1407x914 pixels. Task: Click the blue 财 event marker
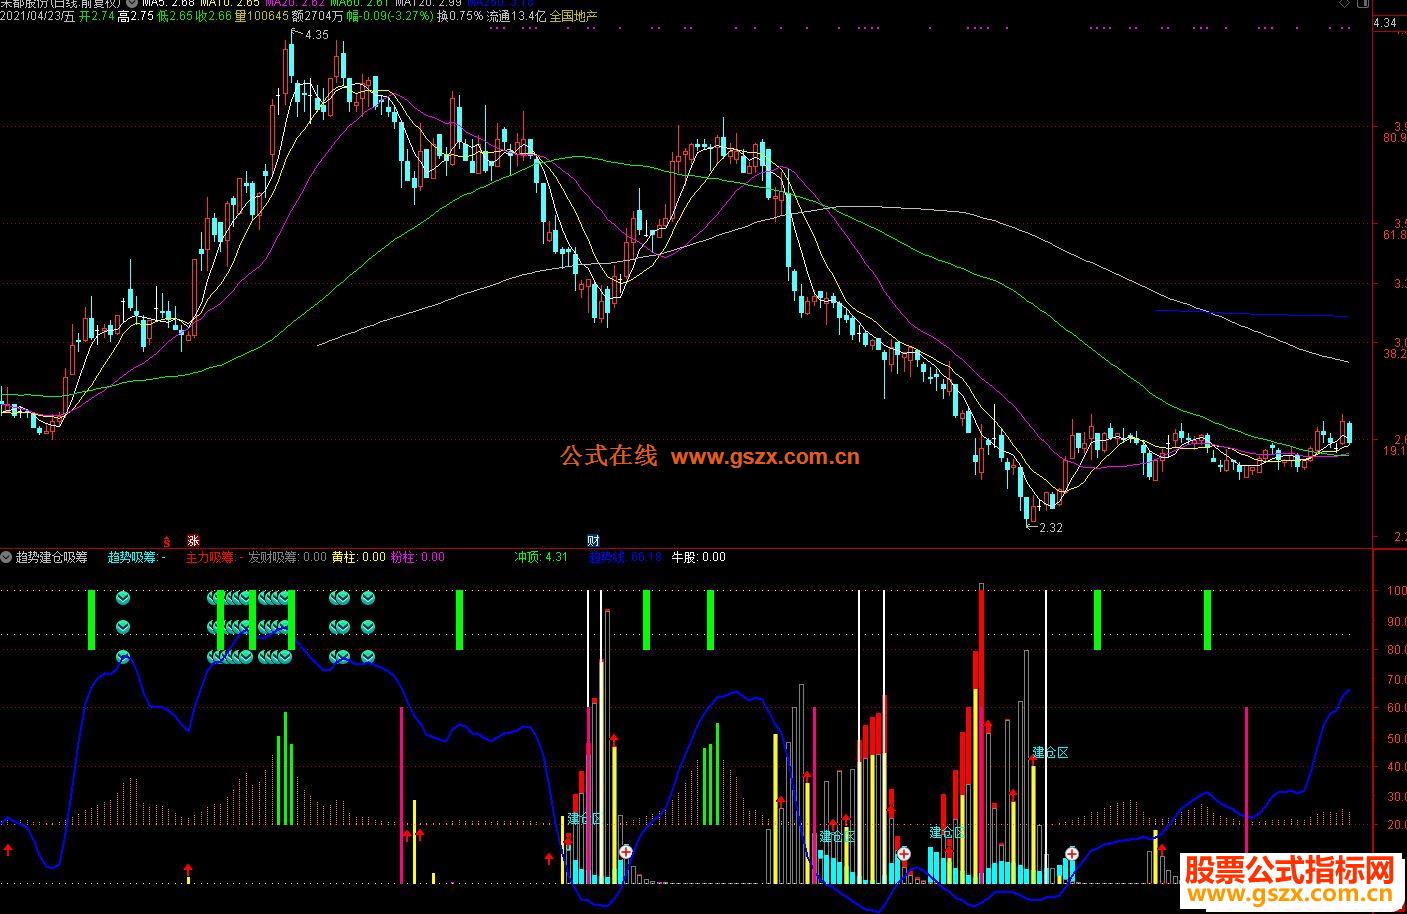[x=593, y=541]
